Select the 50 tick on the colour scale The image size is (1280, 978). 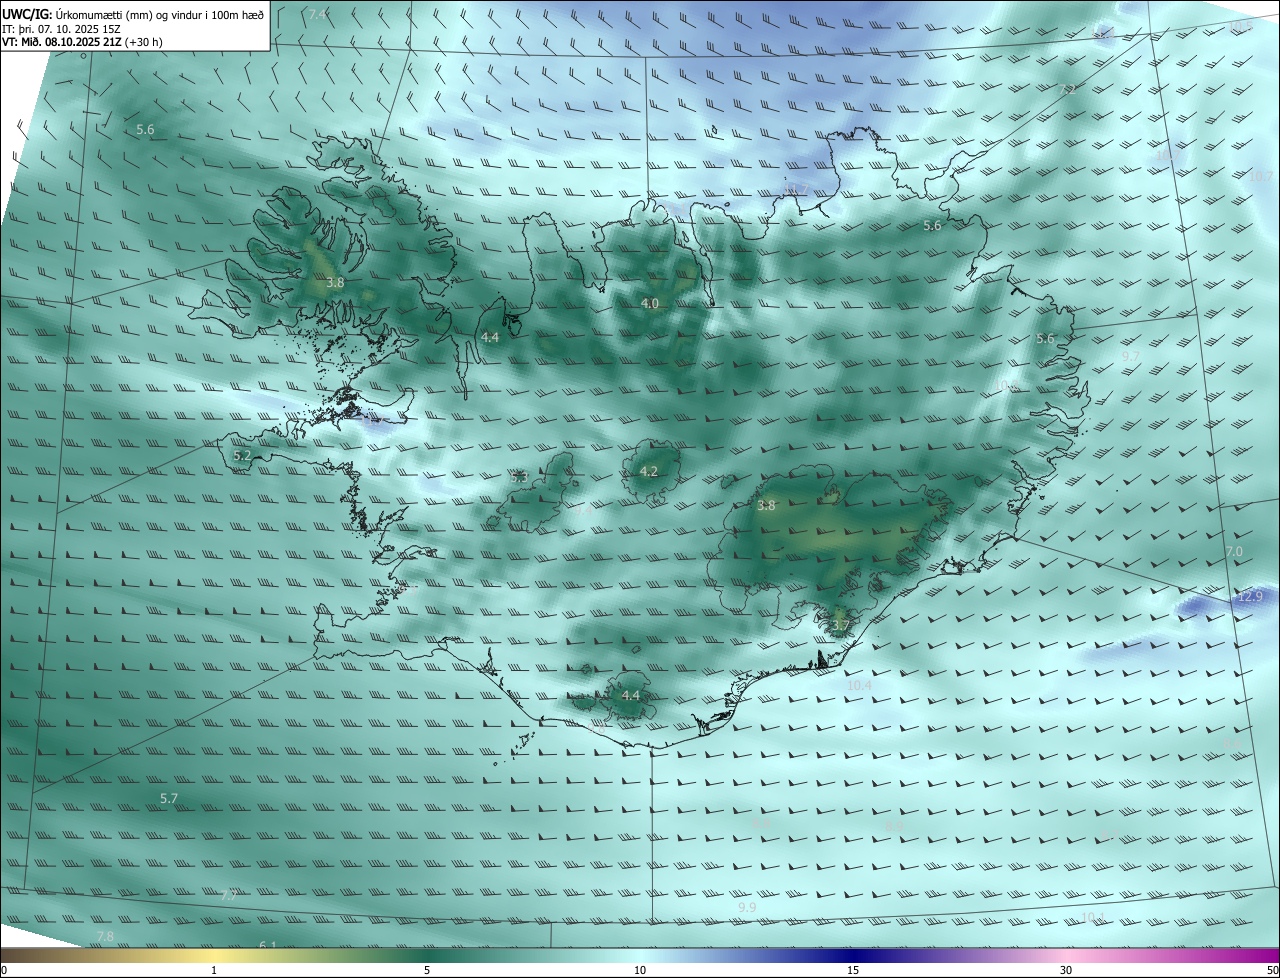coord(1271,970)
